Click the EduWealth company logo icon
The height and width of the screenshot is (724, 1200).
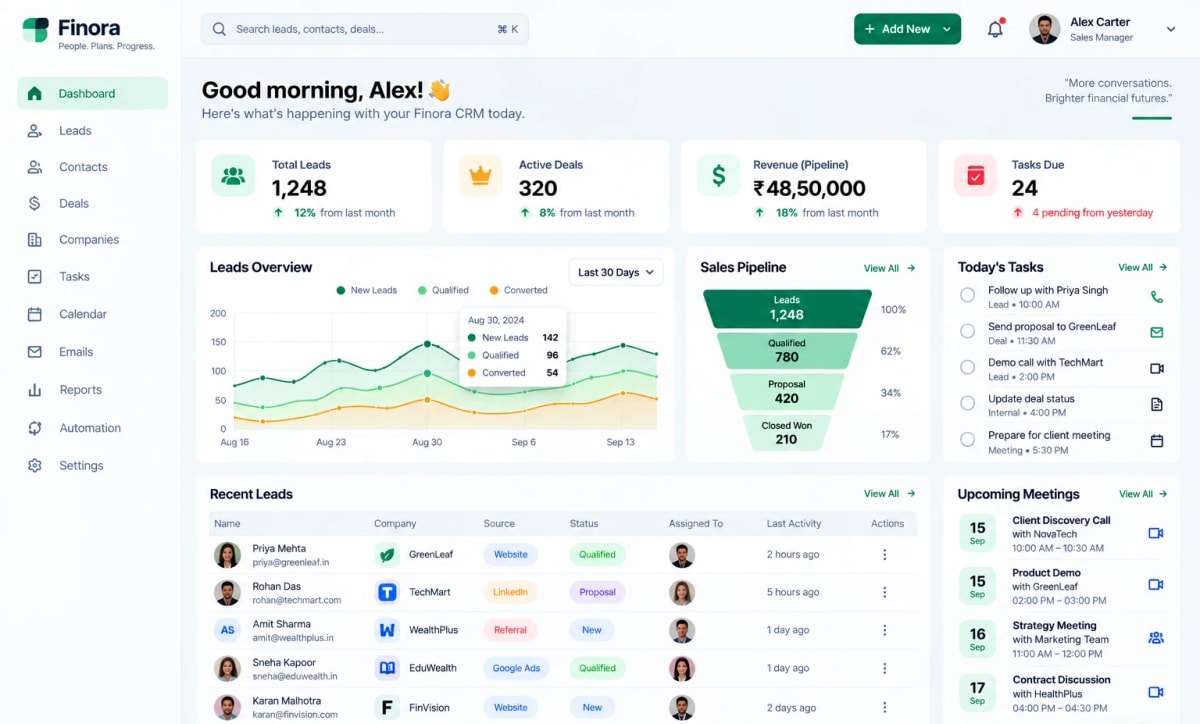coord(387,668)
